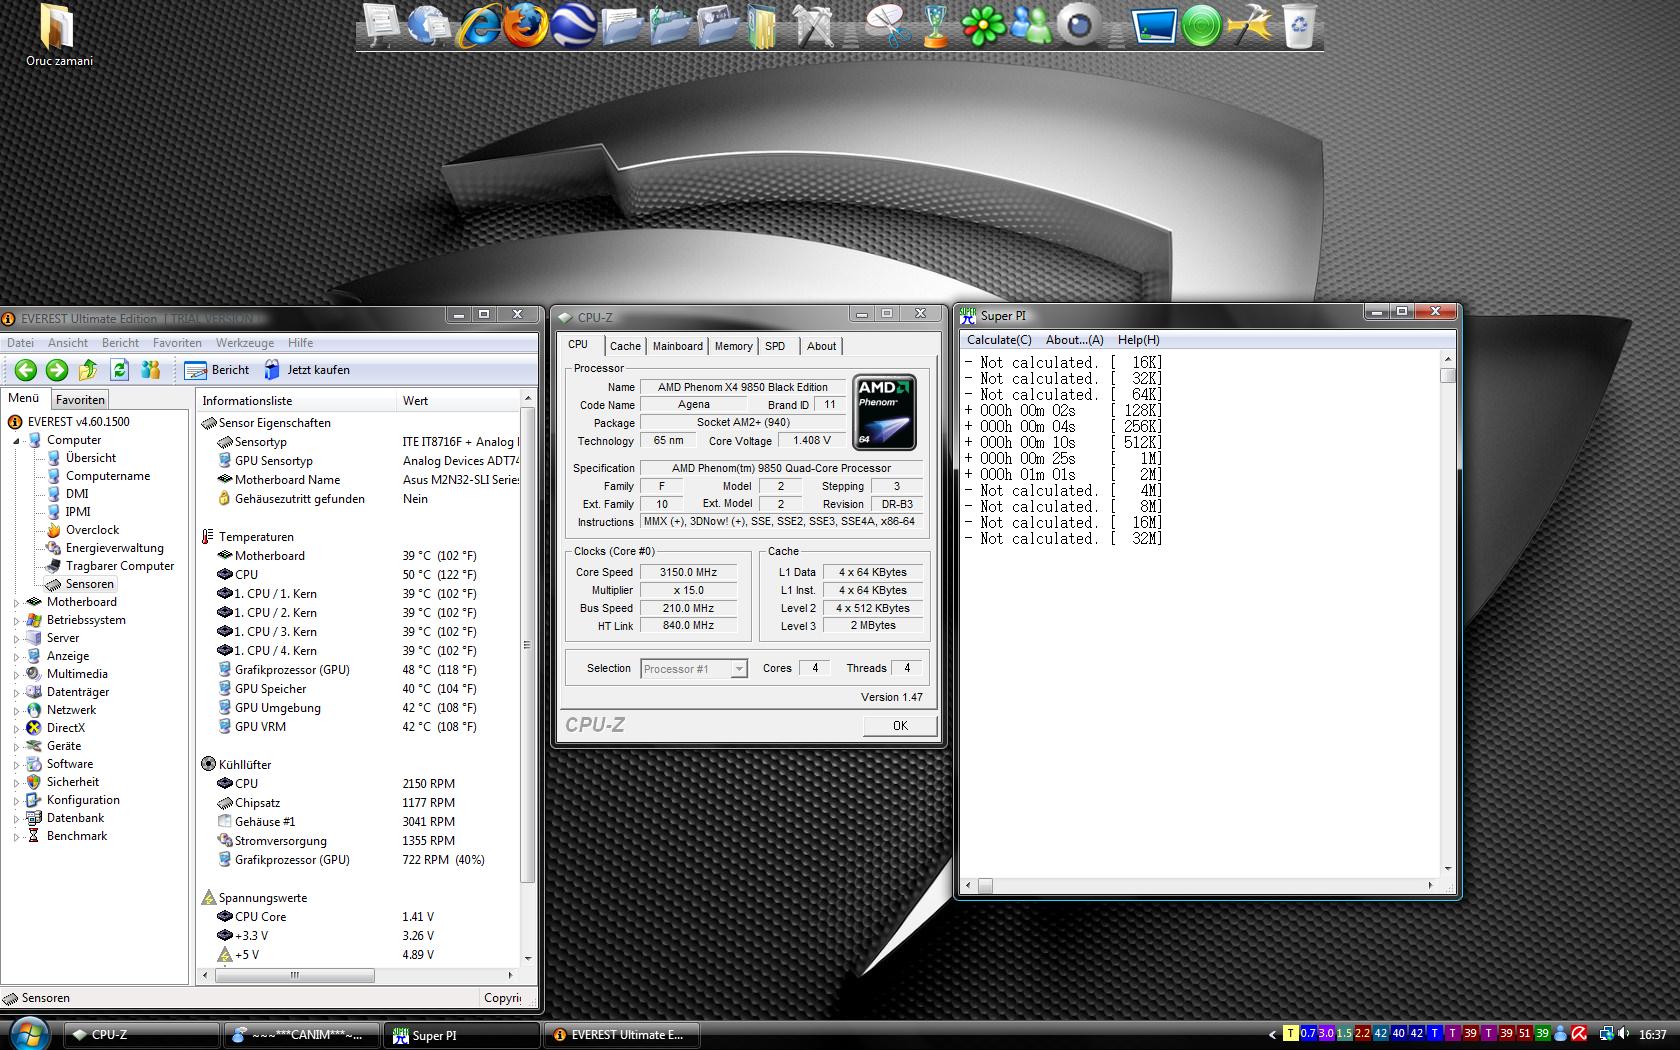The image size is (1680, 1050).
Task: Collapse the Computer tree node
Action: (17, 440)
